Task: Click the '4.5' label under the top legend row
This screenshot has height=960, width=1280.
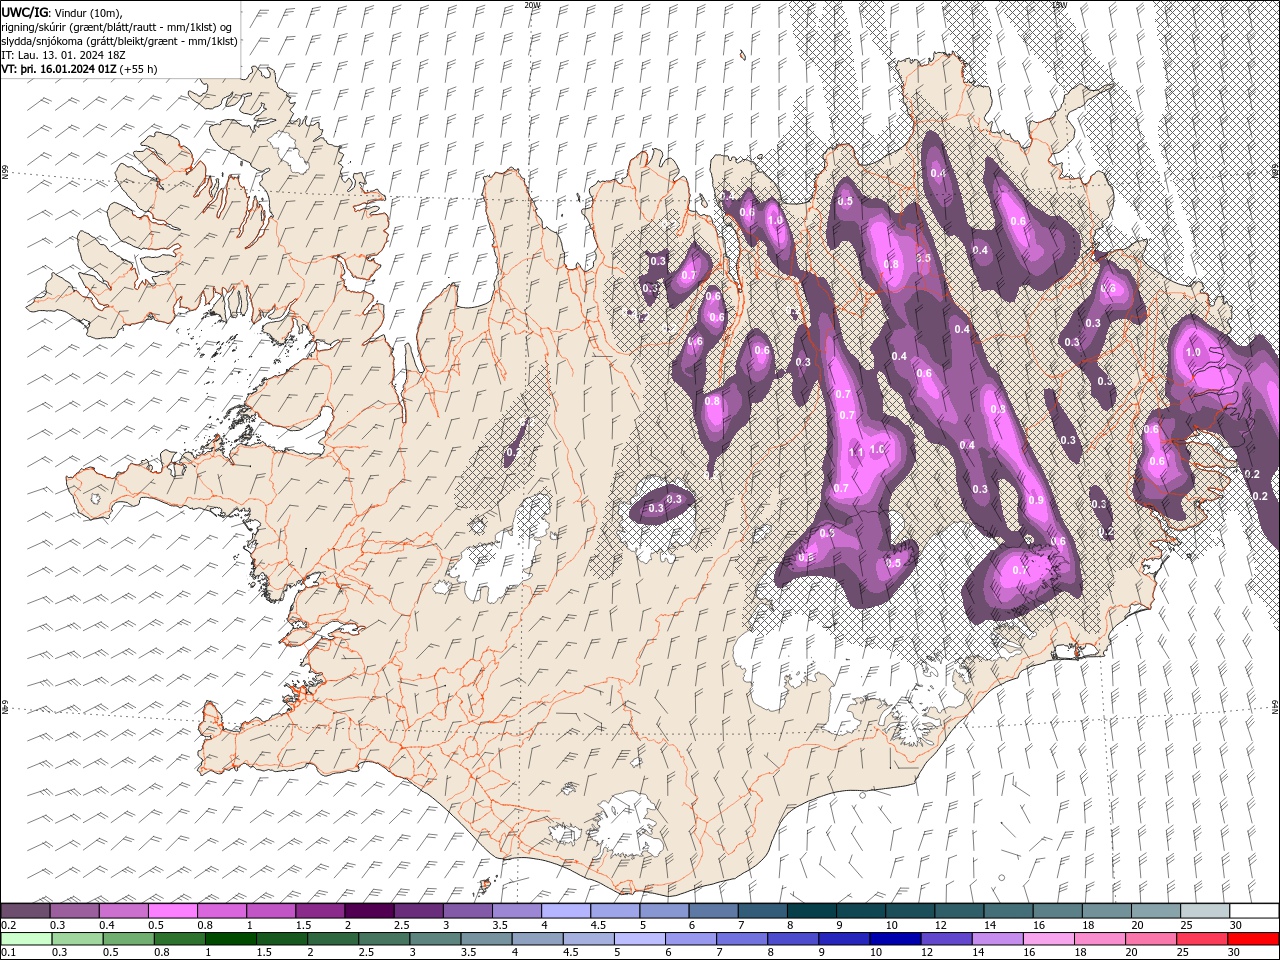Action: [598, 925]
